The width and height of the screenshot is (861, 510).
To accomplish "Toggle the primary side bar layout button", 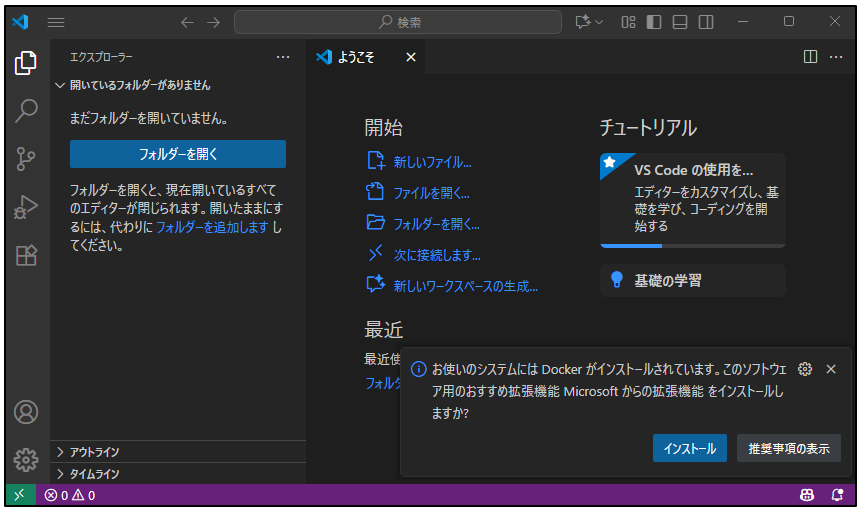I will tap(654, 22).
